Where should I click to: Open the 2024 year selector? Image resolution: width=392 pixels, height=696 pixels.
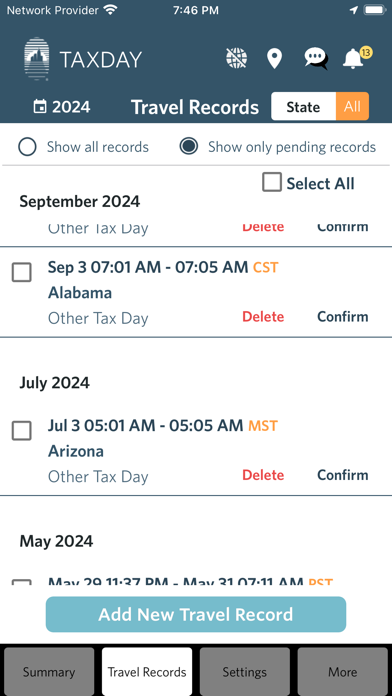(x=62, y=107)
